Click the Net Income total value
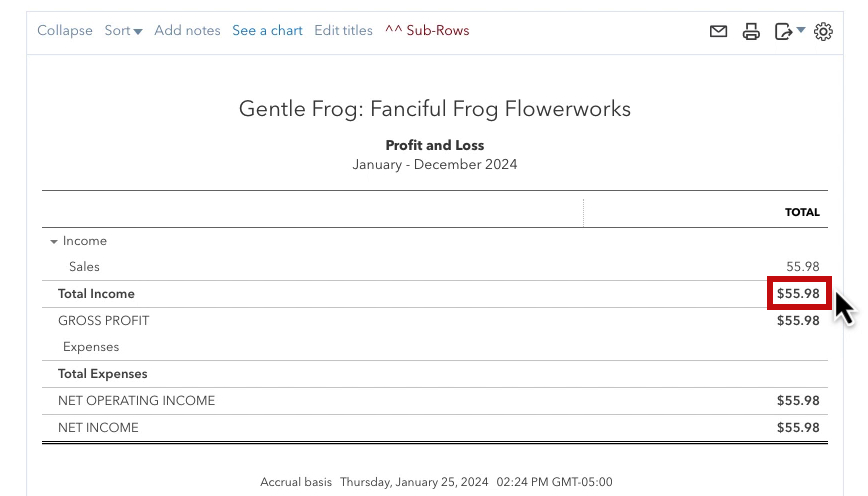The width and height of the screenshot is (868, 496). point(798,427)
